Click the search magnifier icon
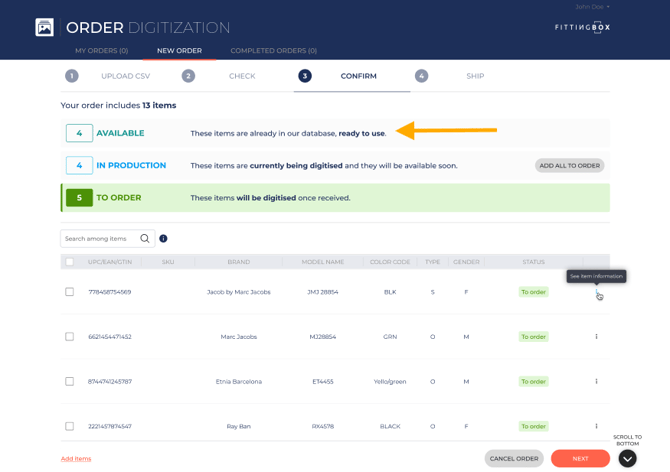Screen dimensions: 670x472 click(x=145, y=239)
